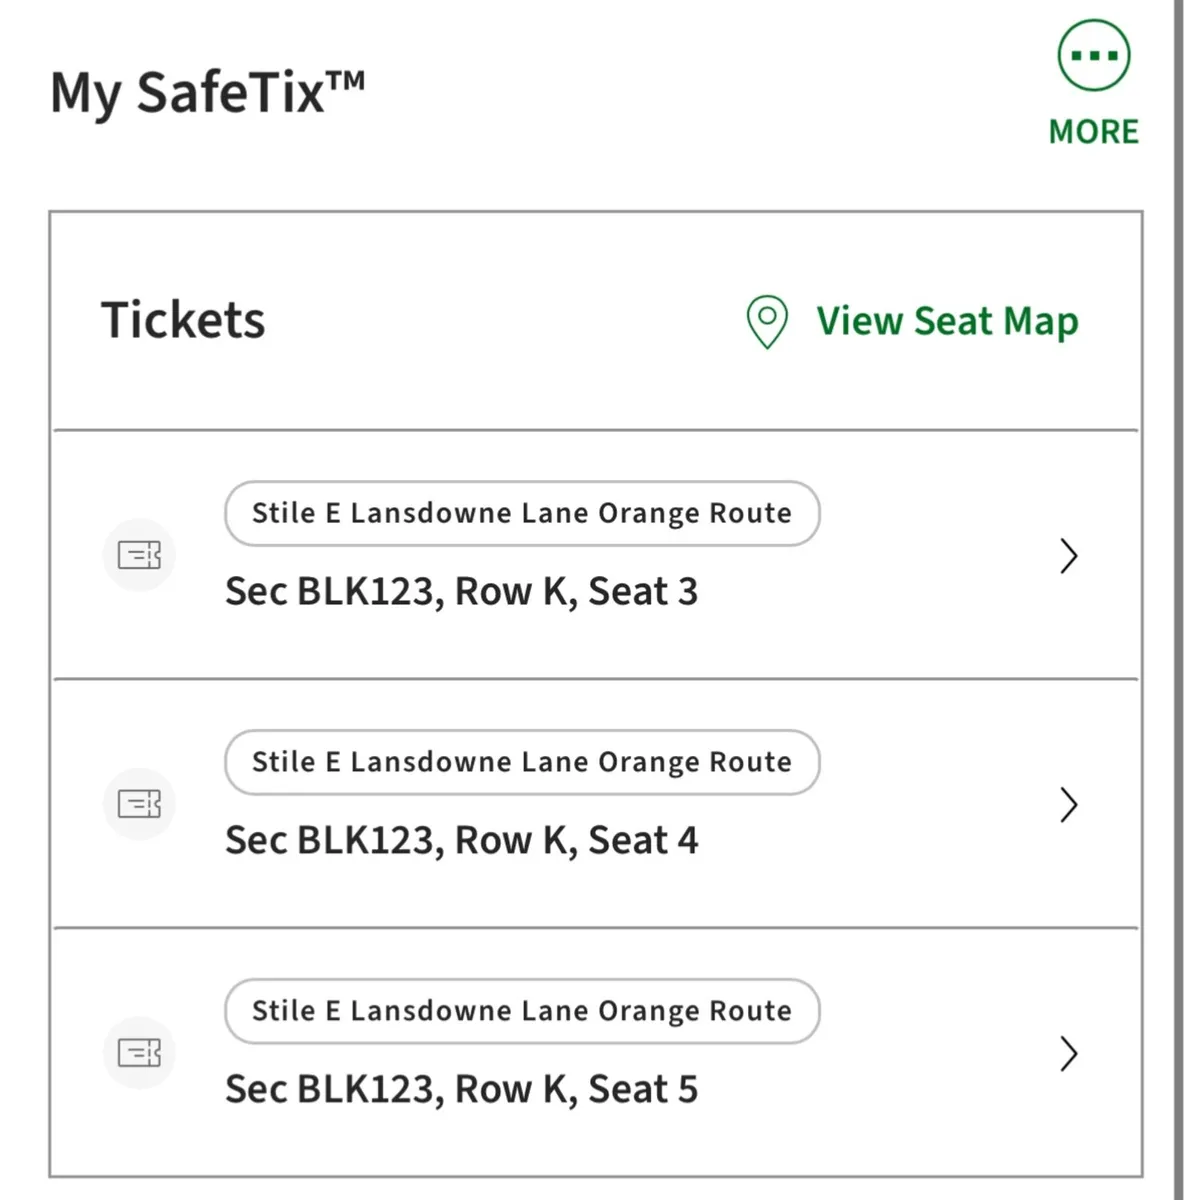Viewport: 1192px width, 1200px height.
Task: Click the Tickets section heading
Action: (183, 321)
